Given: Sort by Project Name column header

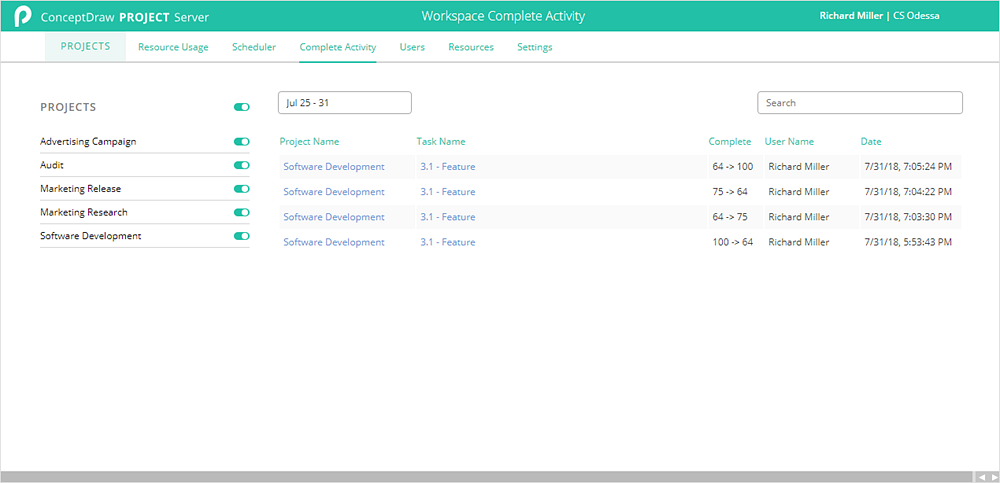Looking at the screenshot, I should tap(309, 142).
